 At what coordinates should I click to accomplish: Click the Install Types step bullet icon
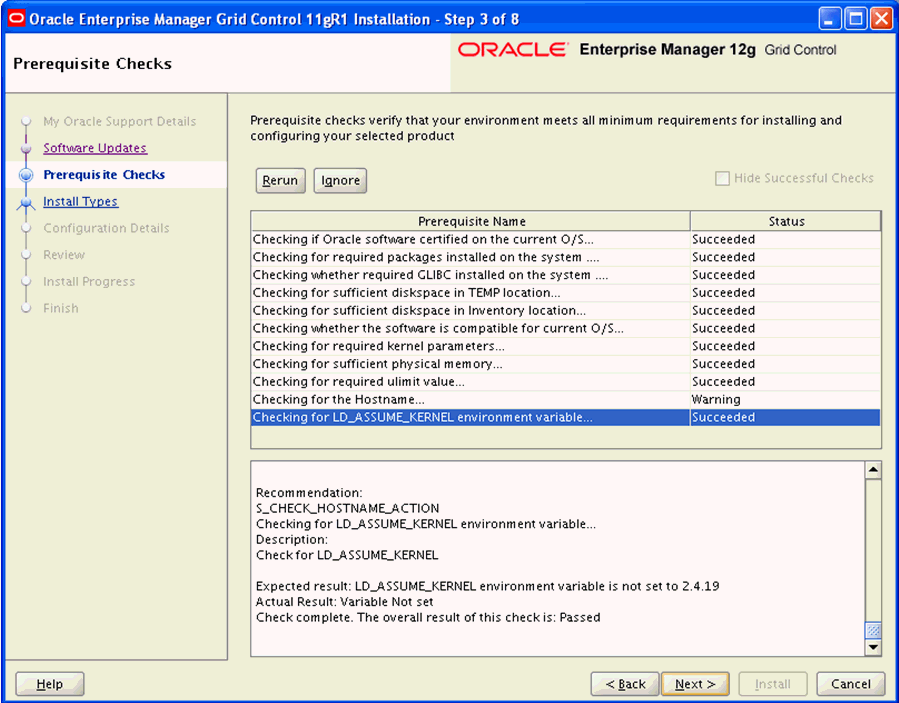[26, 202]
